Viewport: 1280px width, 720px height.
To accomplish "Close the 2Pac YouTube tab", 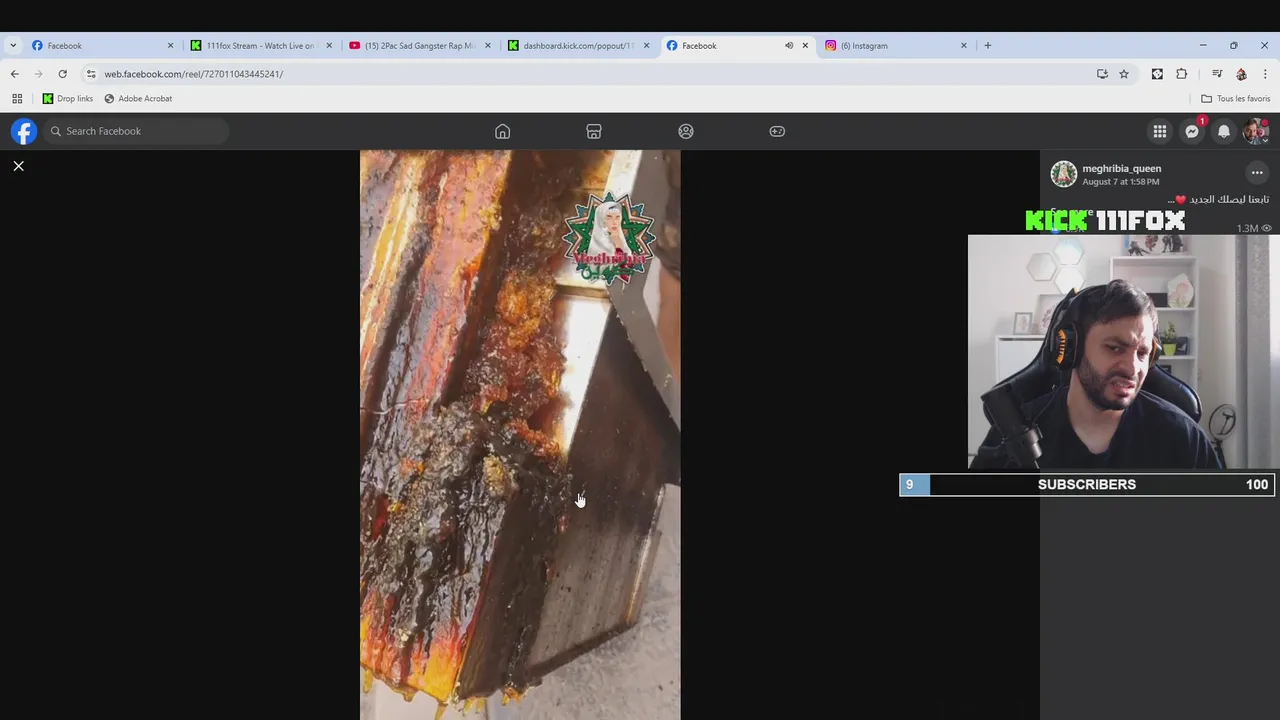I will [488, 45].
